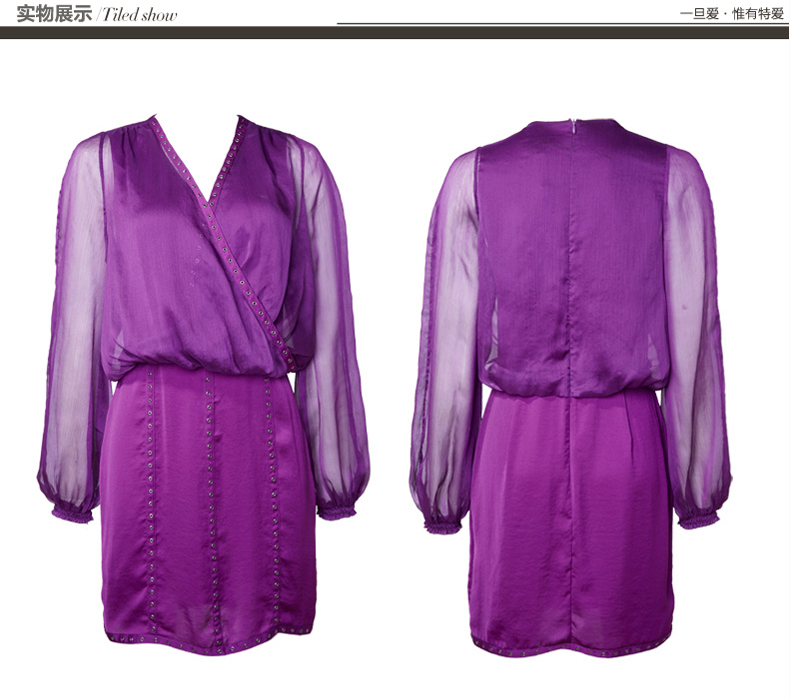This screenshot has height=699, width=790.
Task: Click the studded hem of back-view dress
Action: [571, 649]
